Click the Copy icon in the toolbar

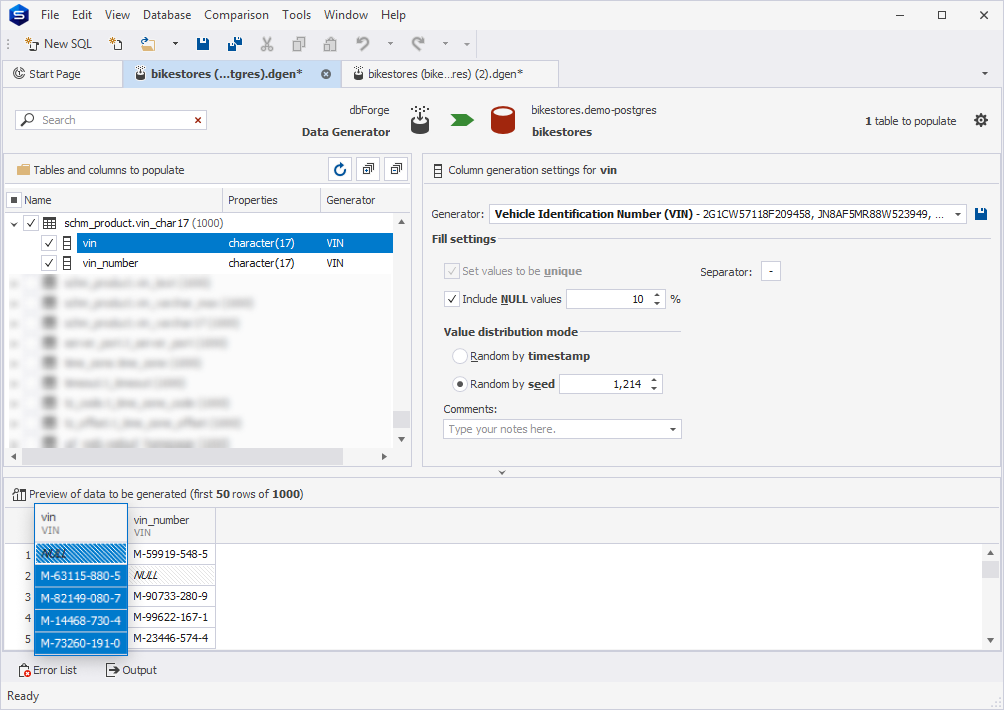298,44
